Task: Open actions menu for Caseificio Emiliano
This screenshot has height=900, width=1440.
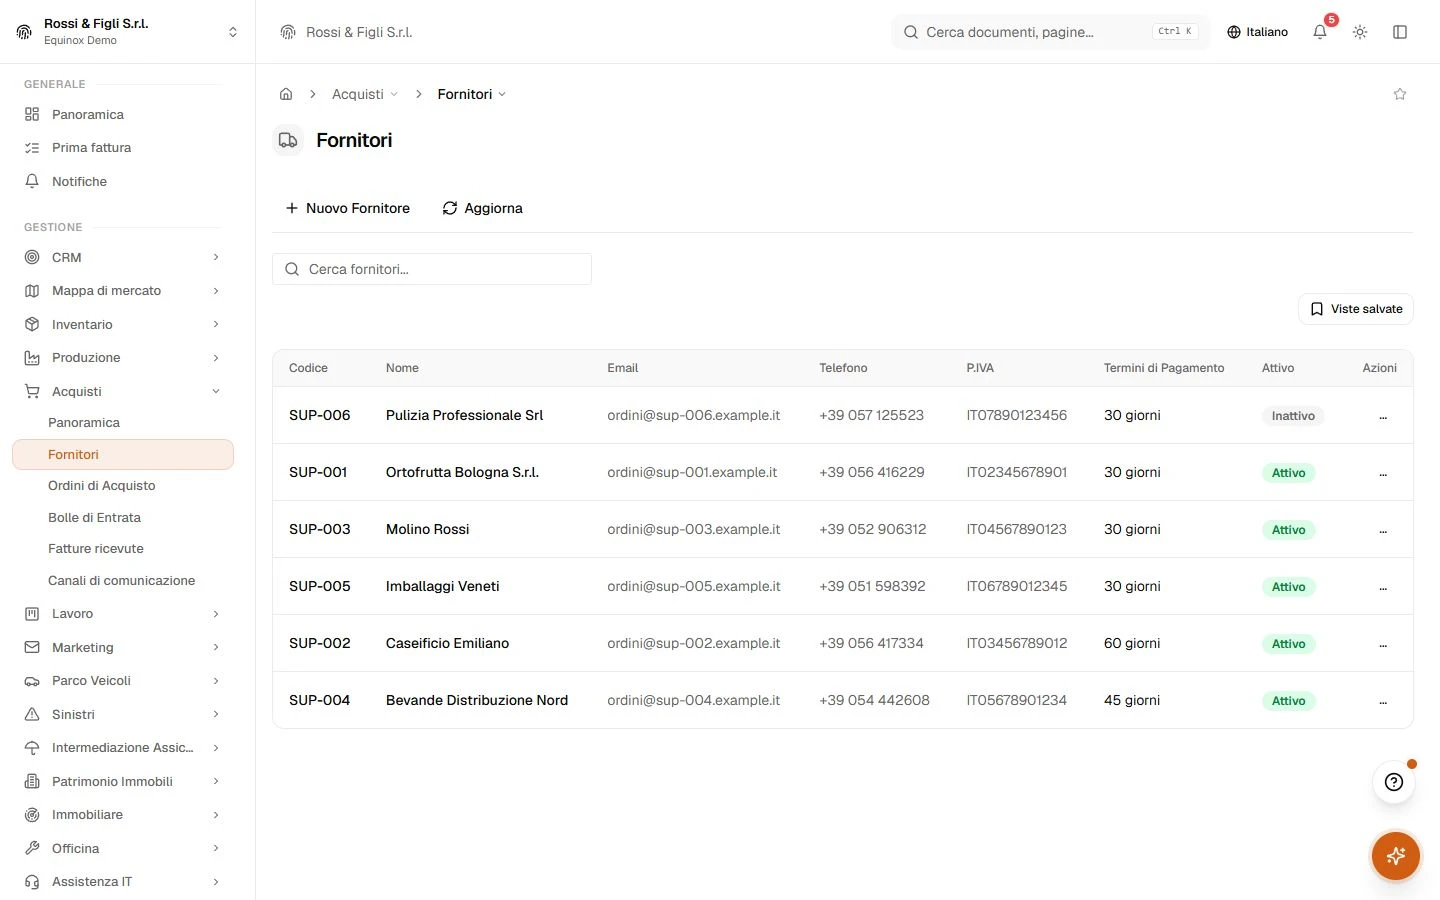Action: click(1383, 644)
